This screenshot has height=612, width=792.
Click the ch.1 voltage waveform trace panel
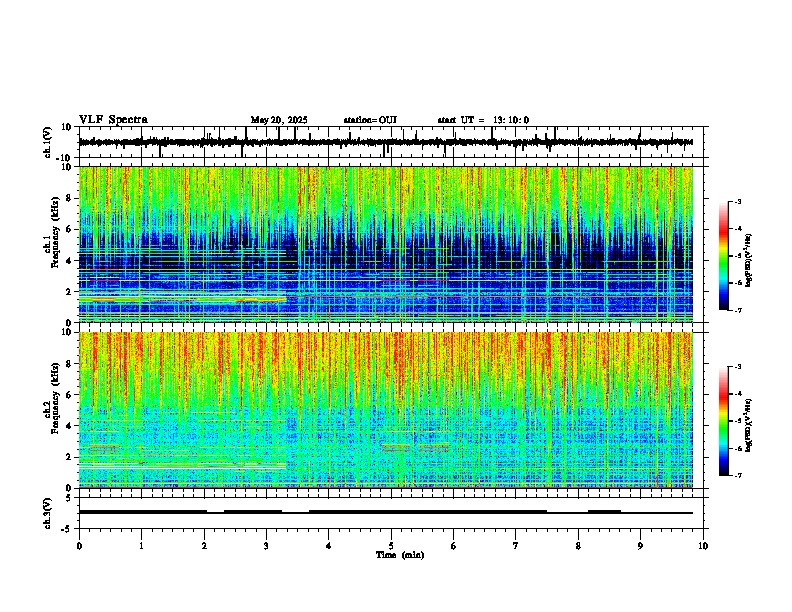click(x=391, y=142)
